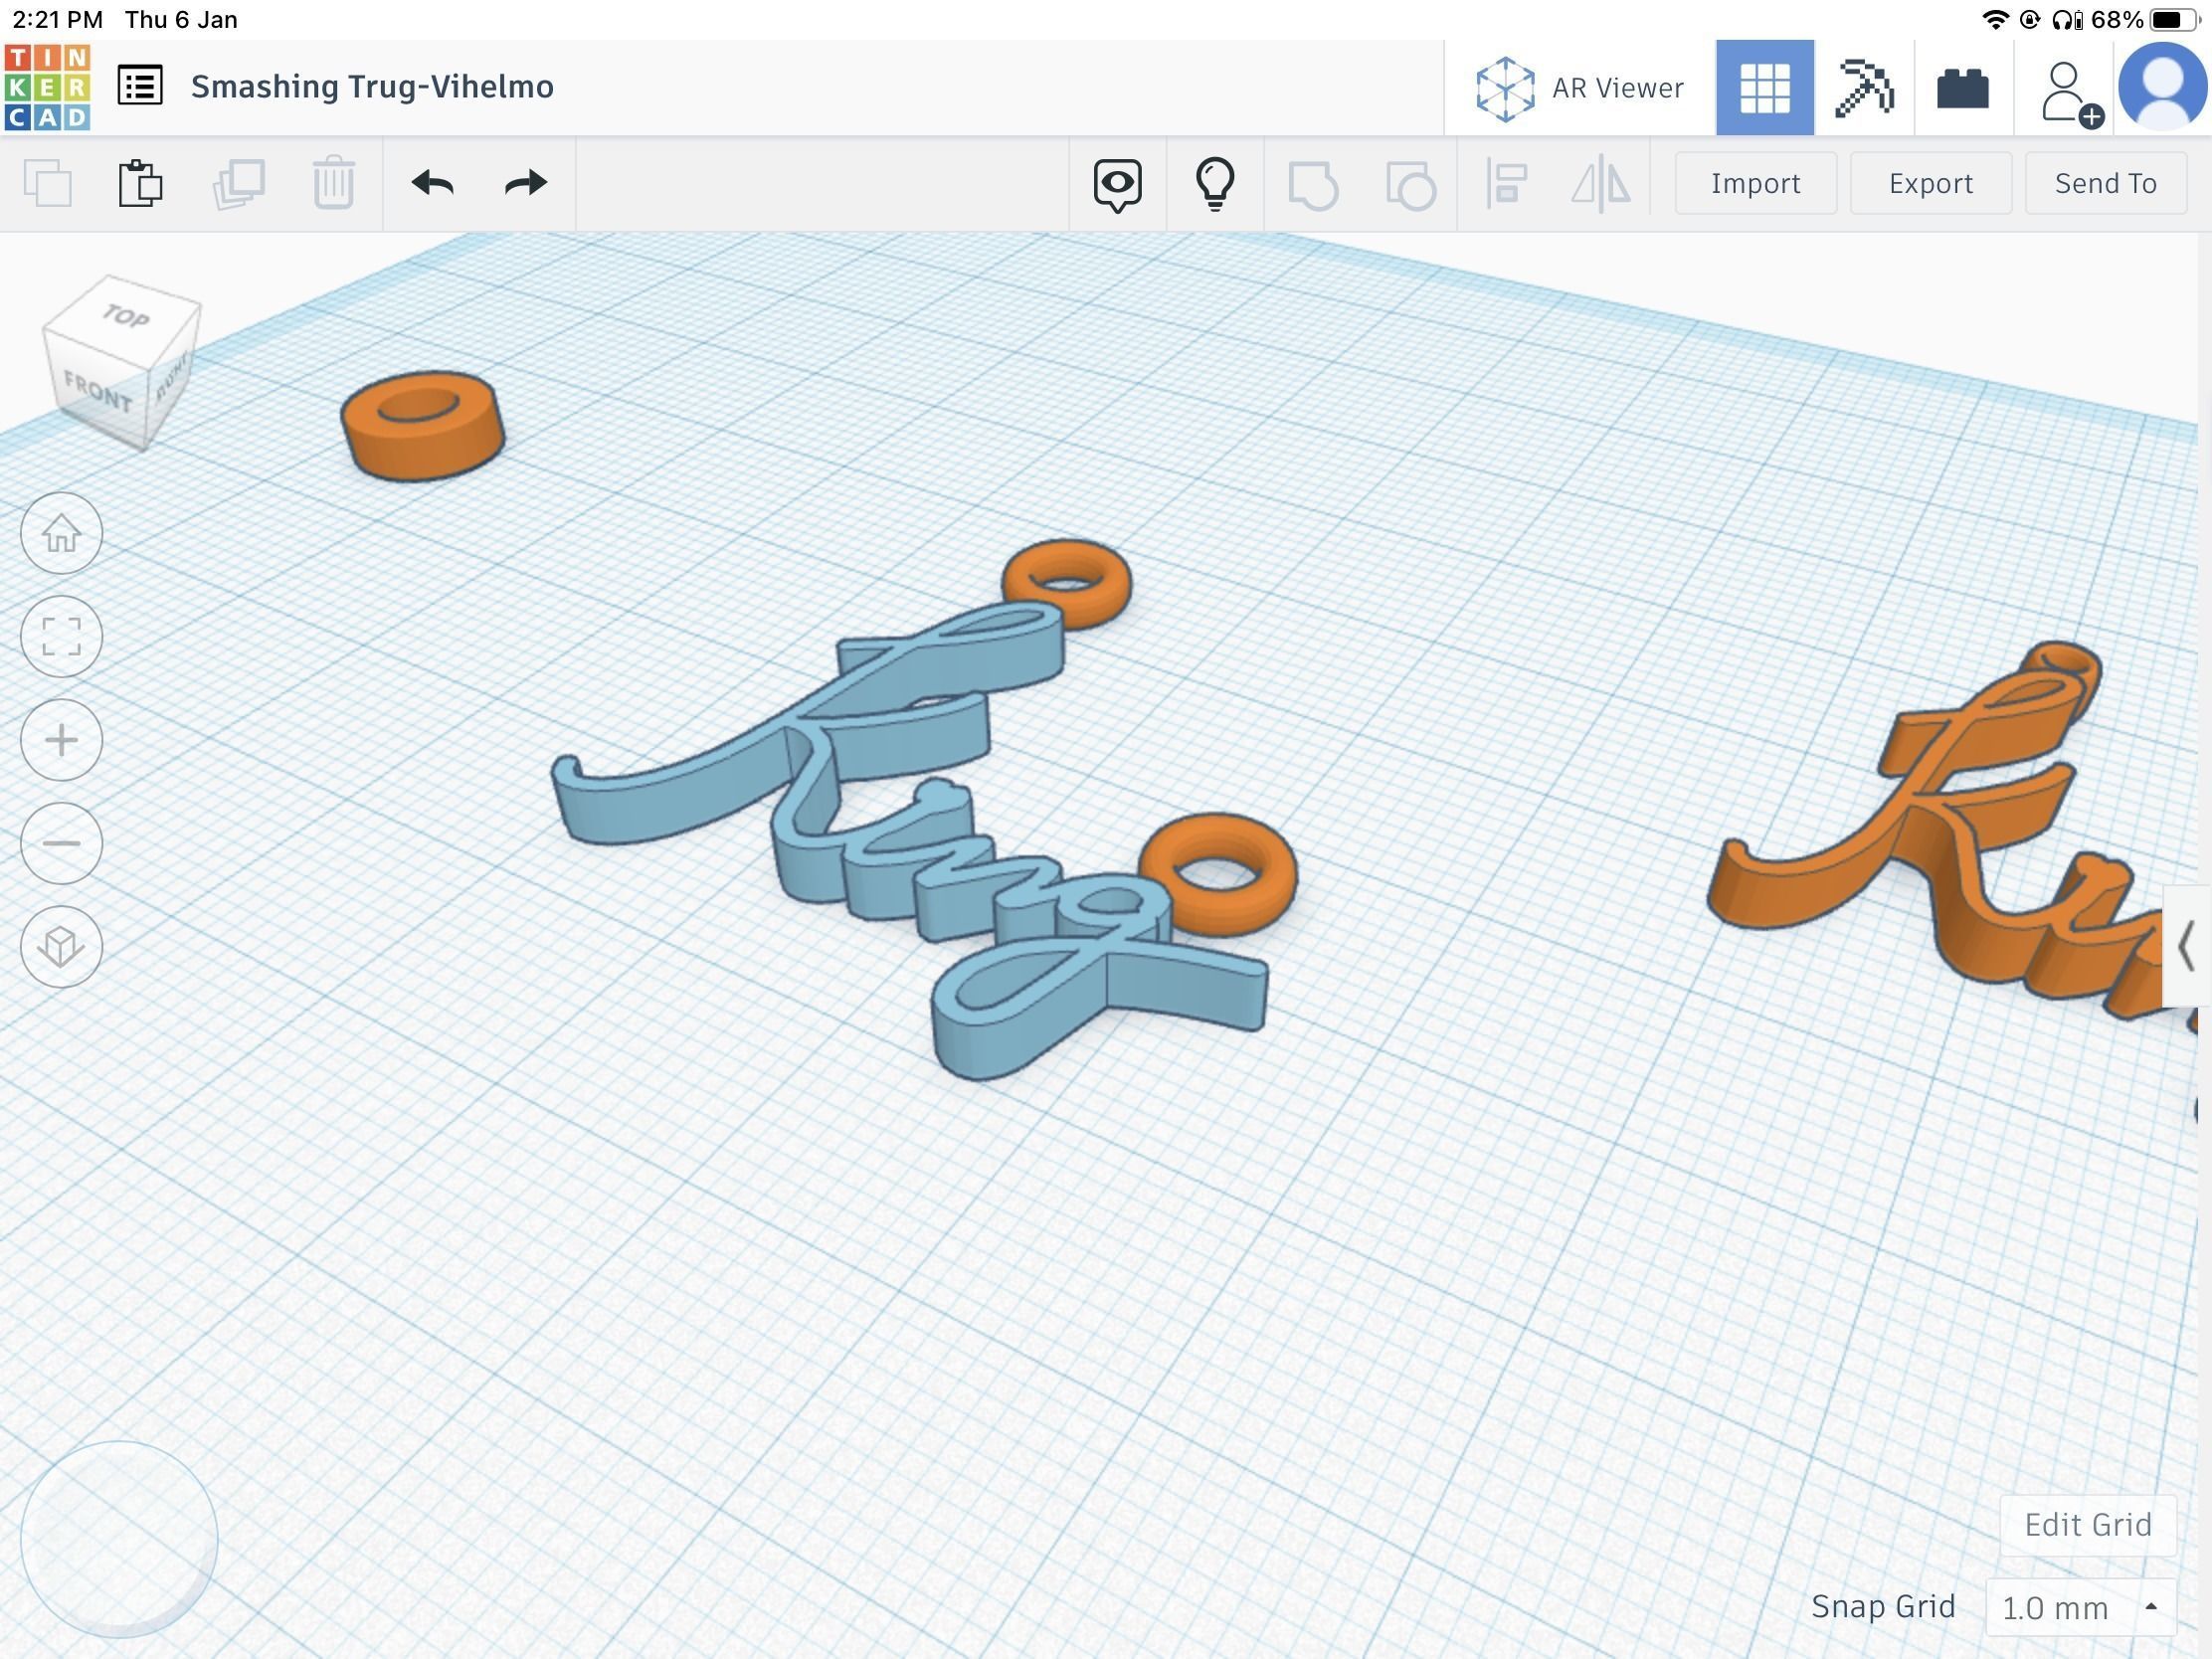The image size is (2212, 1659).
Task: Fit all in view icon
Action: coord(61,636)
